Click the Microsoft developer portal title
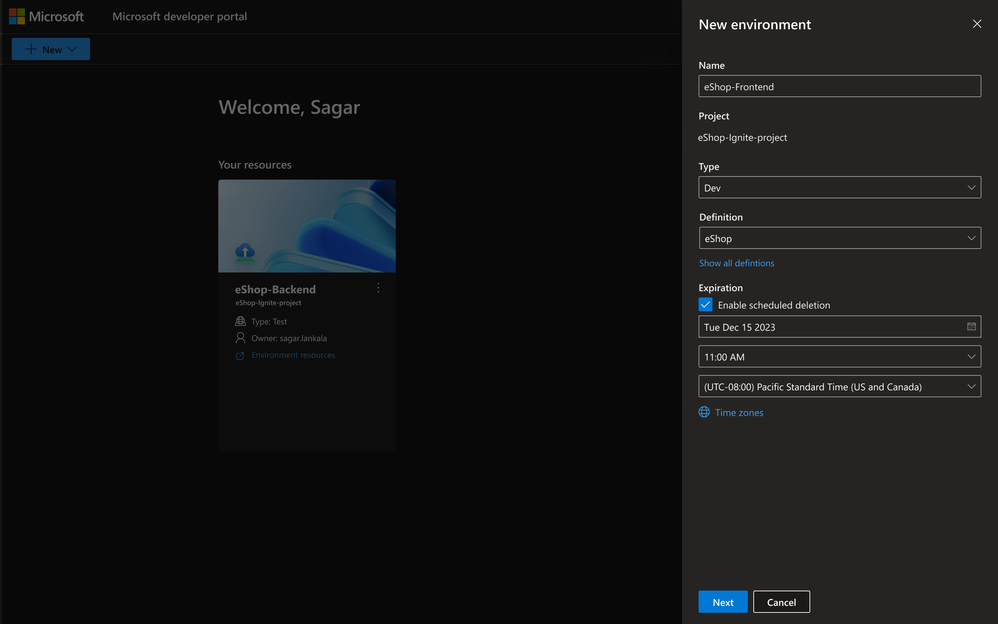The height and width of the screenshot is (624, 998). pos(179,17)
